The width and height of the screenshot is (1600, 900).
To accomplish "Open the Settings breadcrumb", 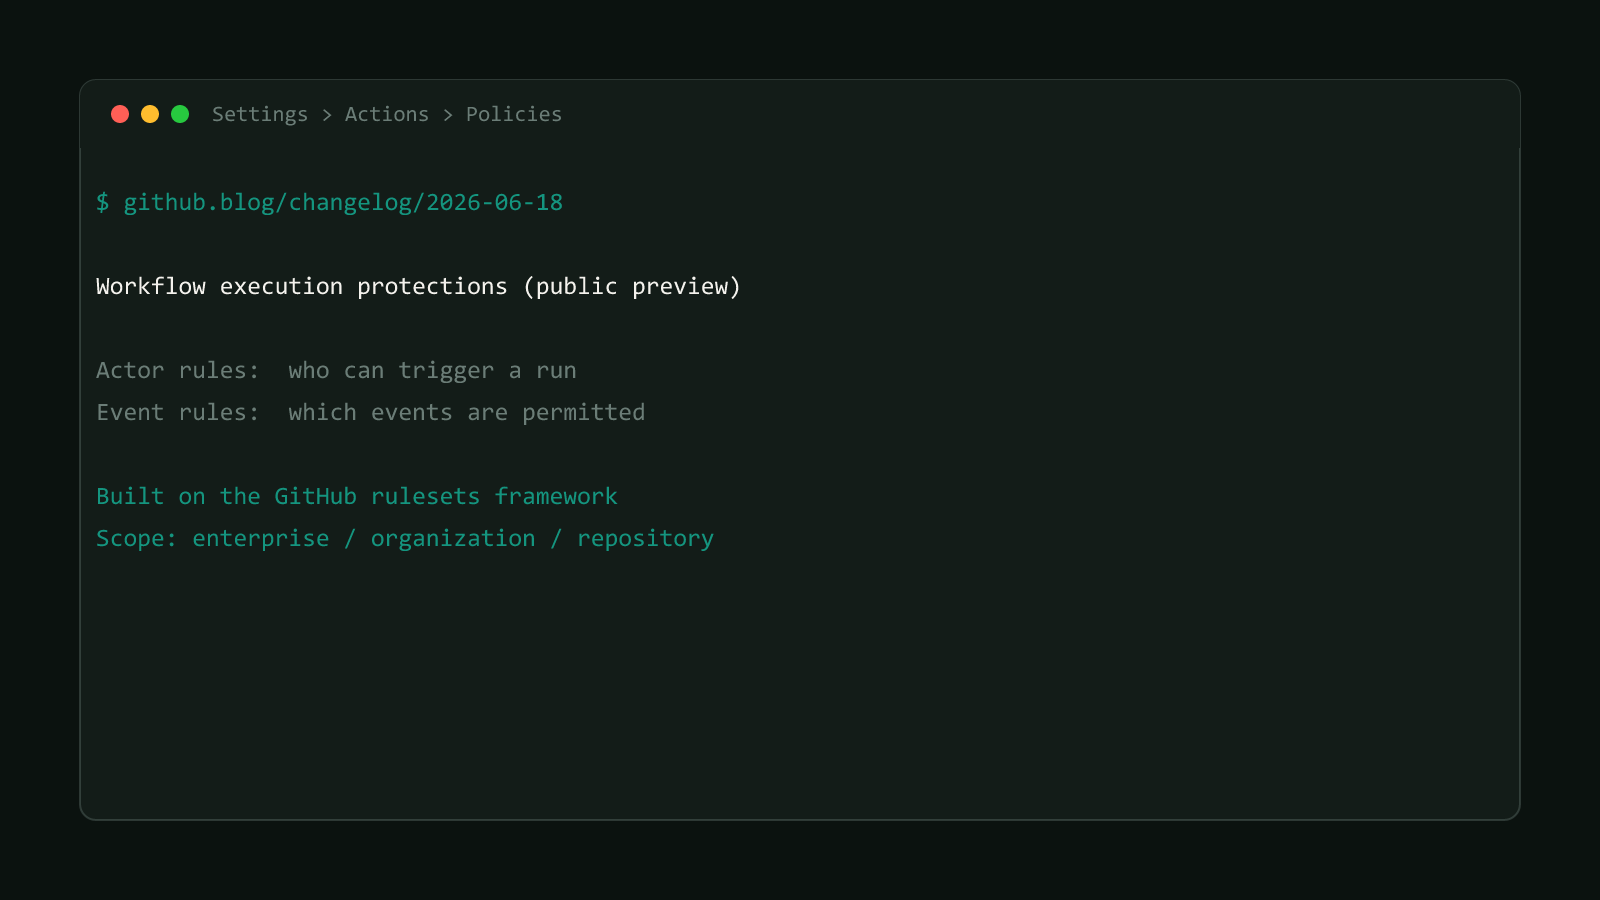I will click(x=260, y=115).
